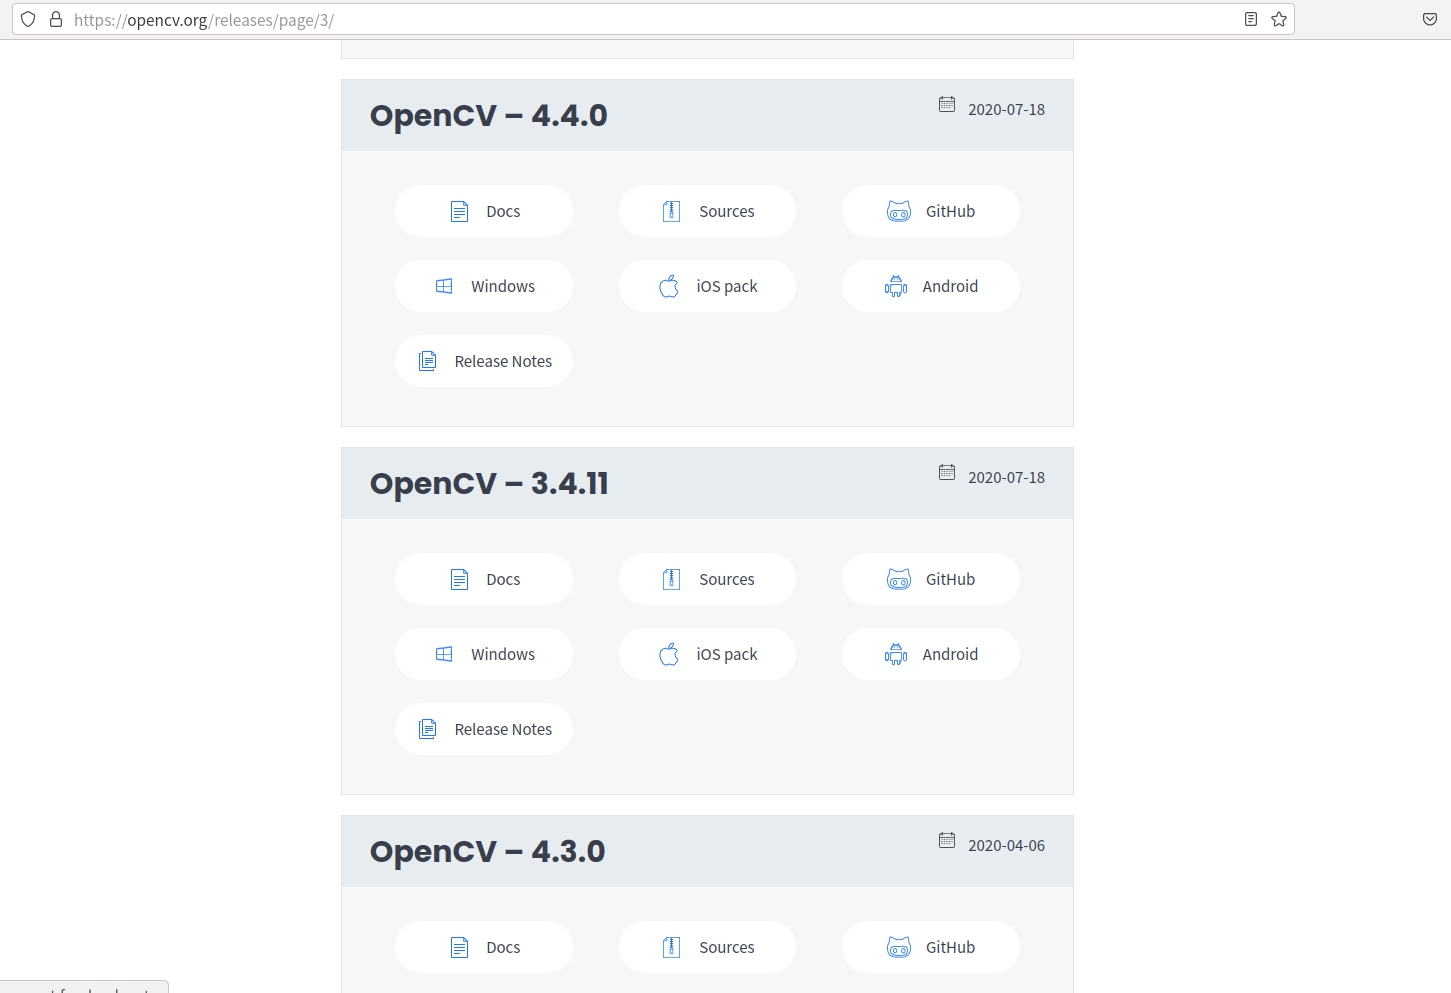
Task: Select the Windows icon under OpenCV 4.4.0
Action: (443, 286)
